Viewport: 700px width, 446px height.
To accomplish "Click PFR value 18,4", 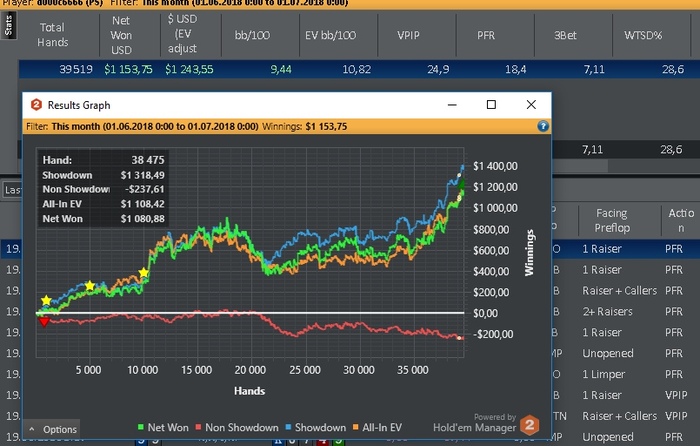I will [515, 70].
